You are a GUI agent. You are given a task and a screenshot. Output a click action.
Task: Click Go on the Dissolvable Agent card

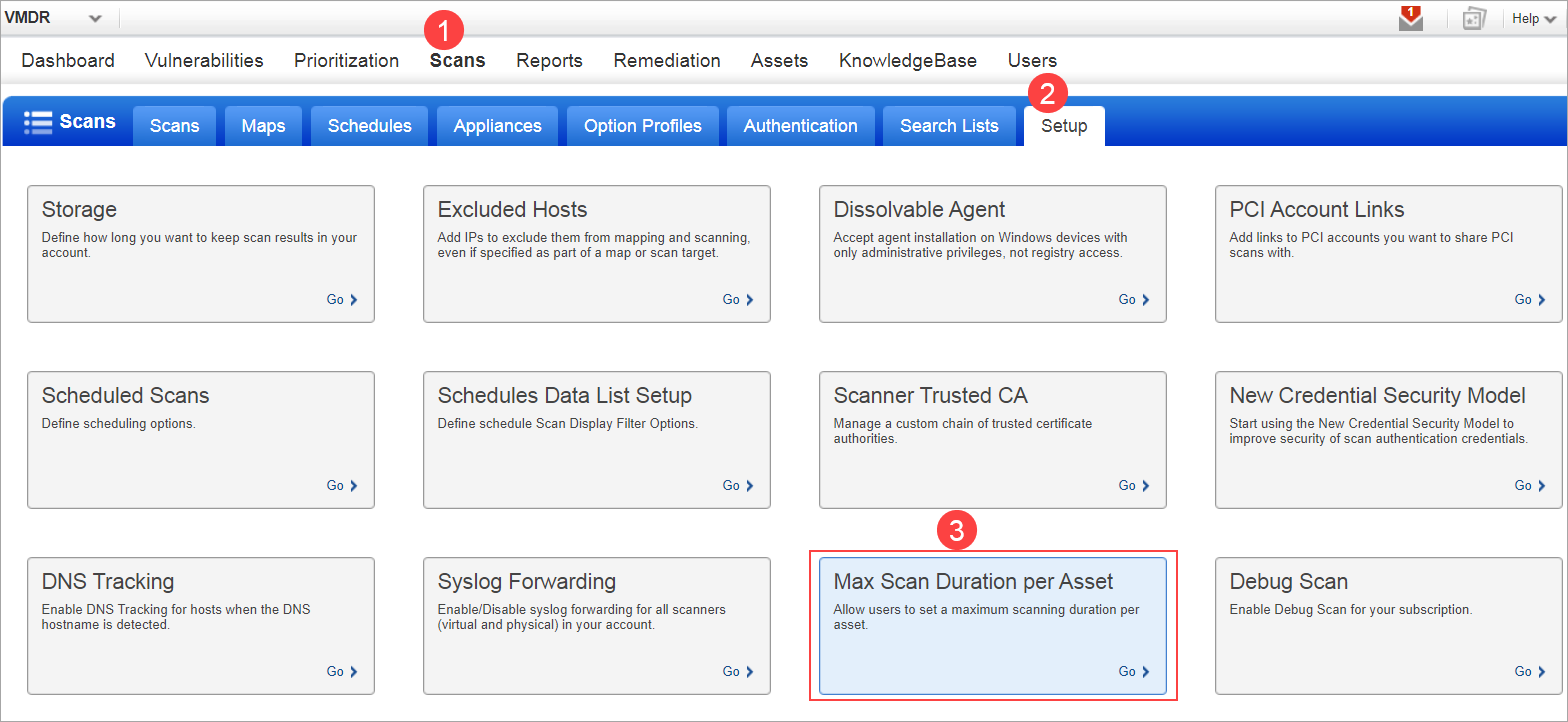coord(1134,299)
